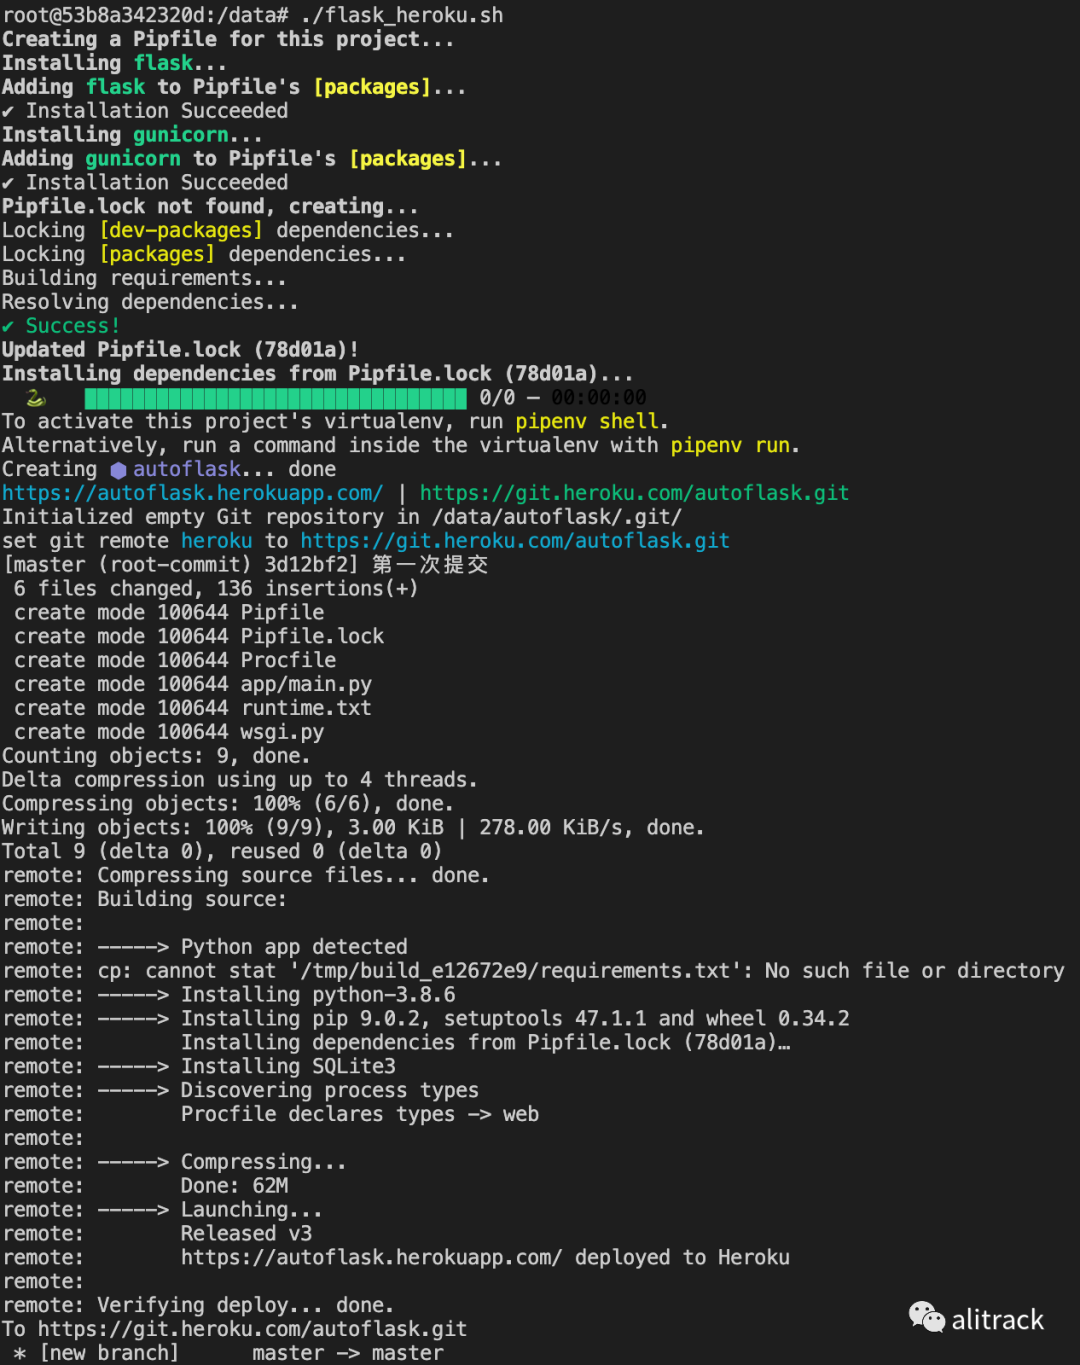Click the git URL in the set git remote line
Viewport: 1080px width, 1365px height.
click(515, 541)
